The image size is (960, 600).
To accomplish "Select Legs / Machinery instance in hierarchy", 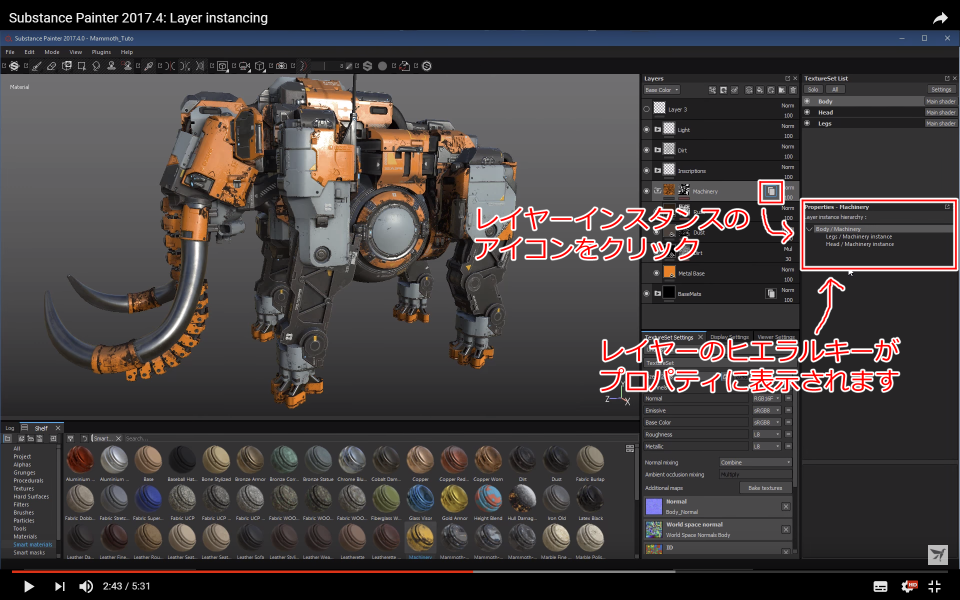I will [x=858, y=236].
